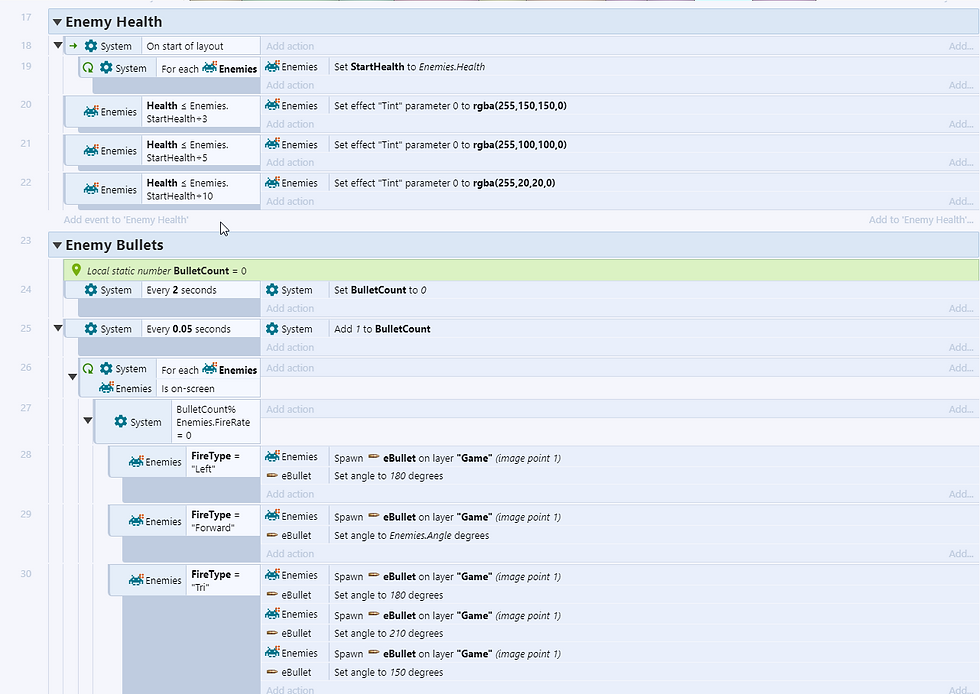Image resolution: width=980 pixels, height=694 pixels.
Task: Click Enemies icon of rgba(255,20,20,0) action
Action: [x=272, y=183]
